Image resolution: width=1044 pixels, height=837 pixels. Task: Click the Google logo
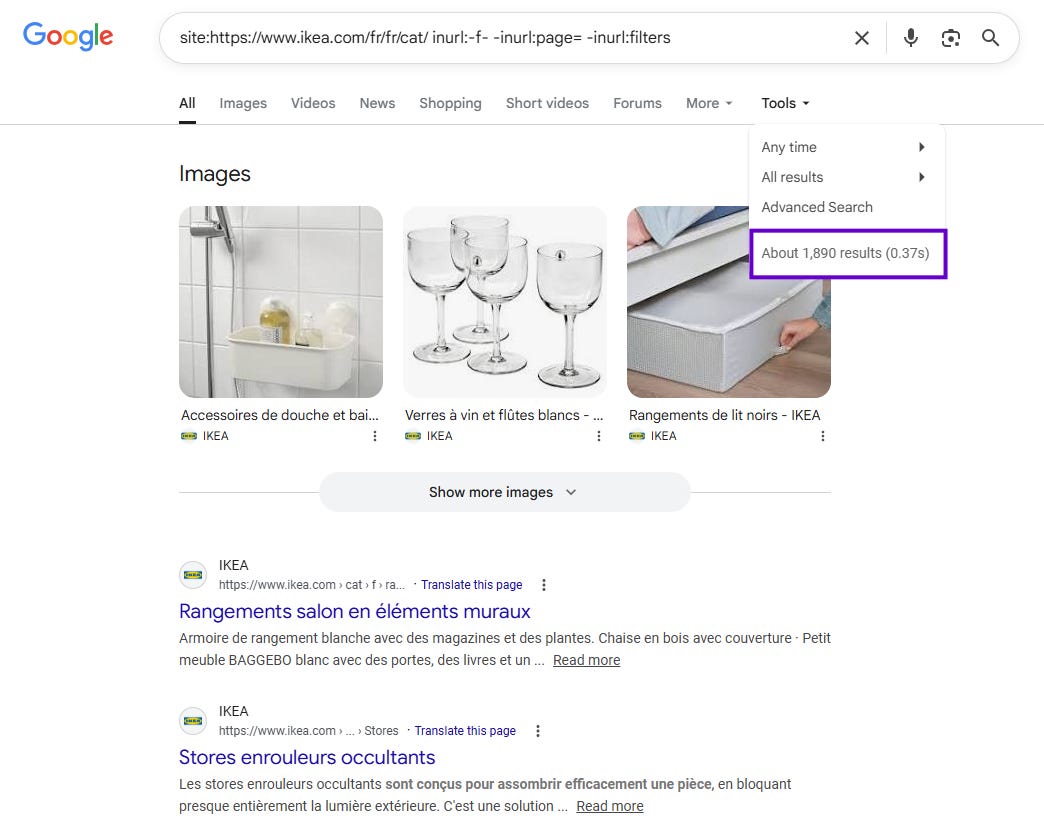coord(68,37)
